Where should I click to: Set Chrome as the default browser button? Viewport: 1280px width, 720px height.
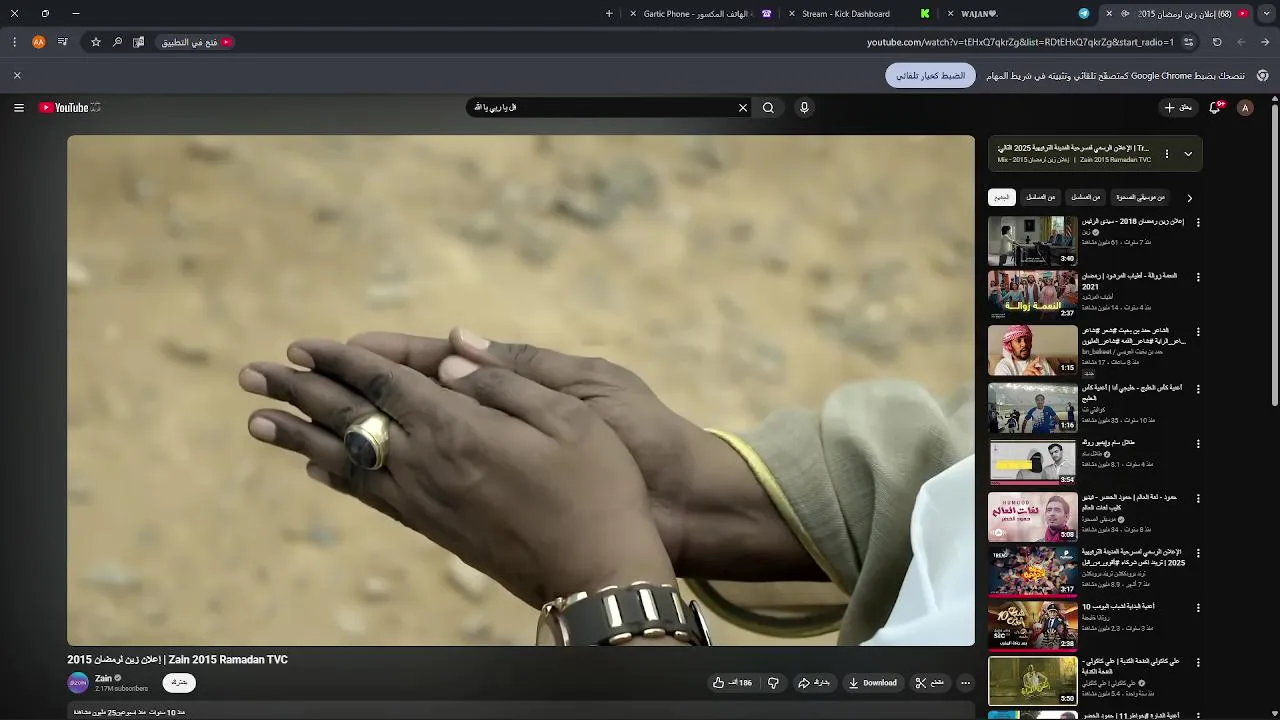[x=930, y=75]
